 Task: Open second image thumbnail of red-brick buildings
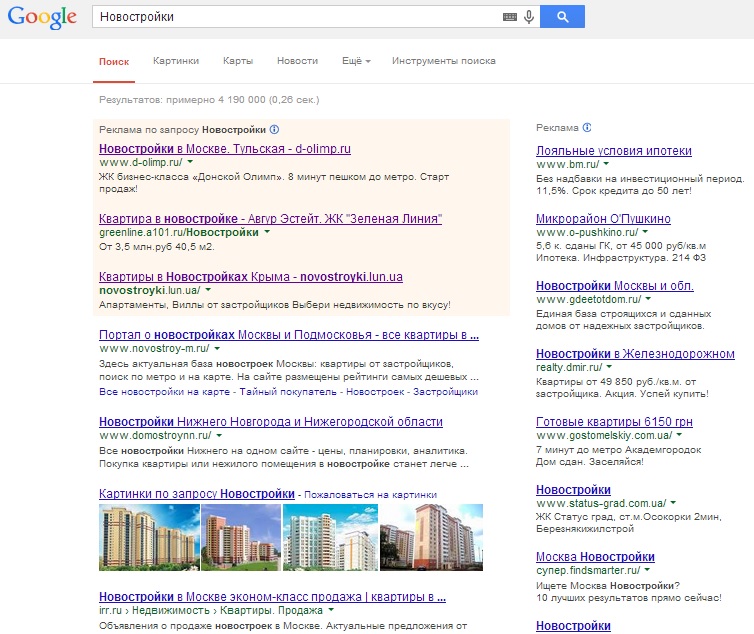pyautogui.click(x=241, y=537)
